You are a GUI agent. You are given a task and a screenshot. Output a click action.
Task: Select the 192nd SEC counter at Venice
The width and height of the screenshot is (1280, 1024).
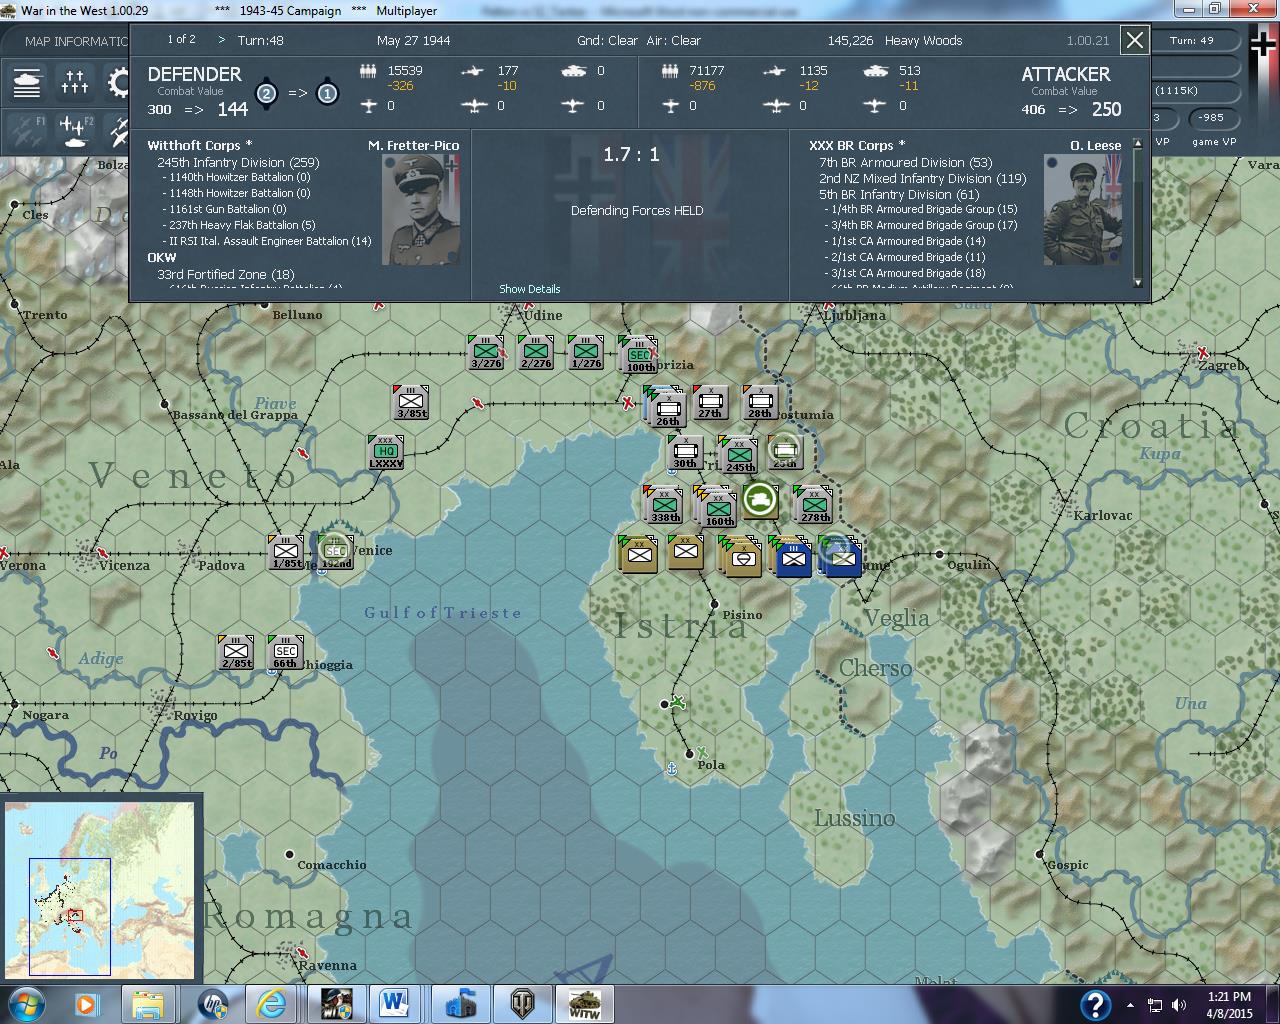click(x=335, y=551)
